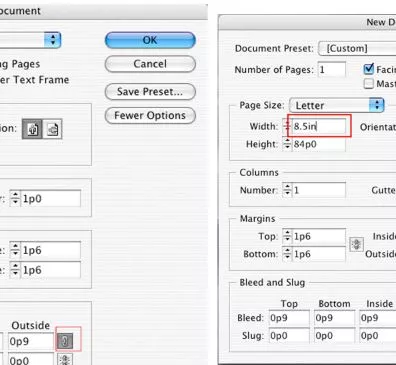Click Top margin stepper arrows
This screenshot has width=396, height=365.
287,237
